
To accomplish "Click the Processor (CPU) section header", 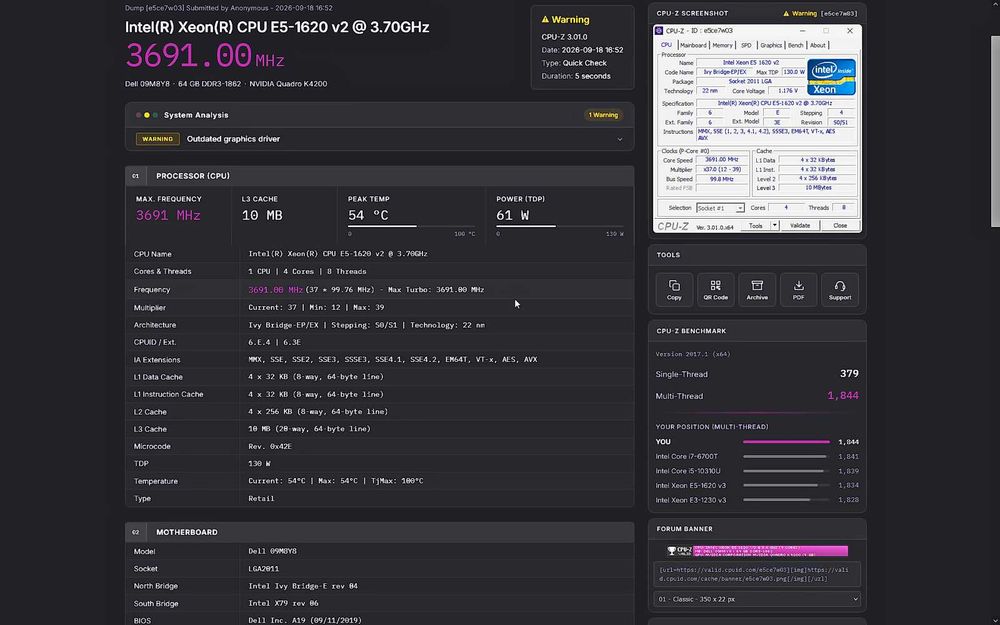I will pos(379,176).
